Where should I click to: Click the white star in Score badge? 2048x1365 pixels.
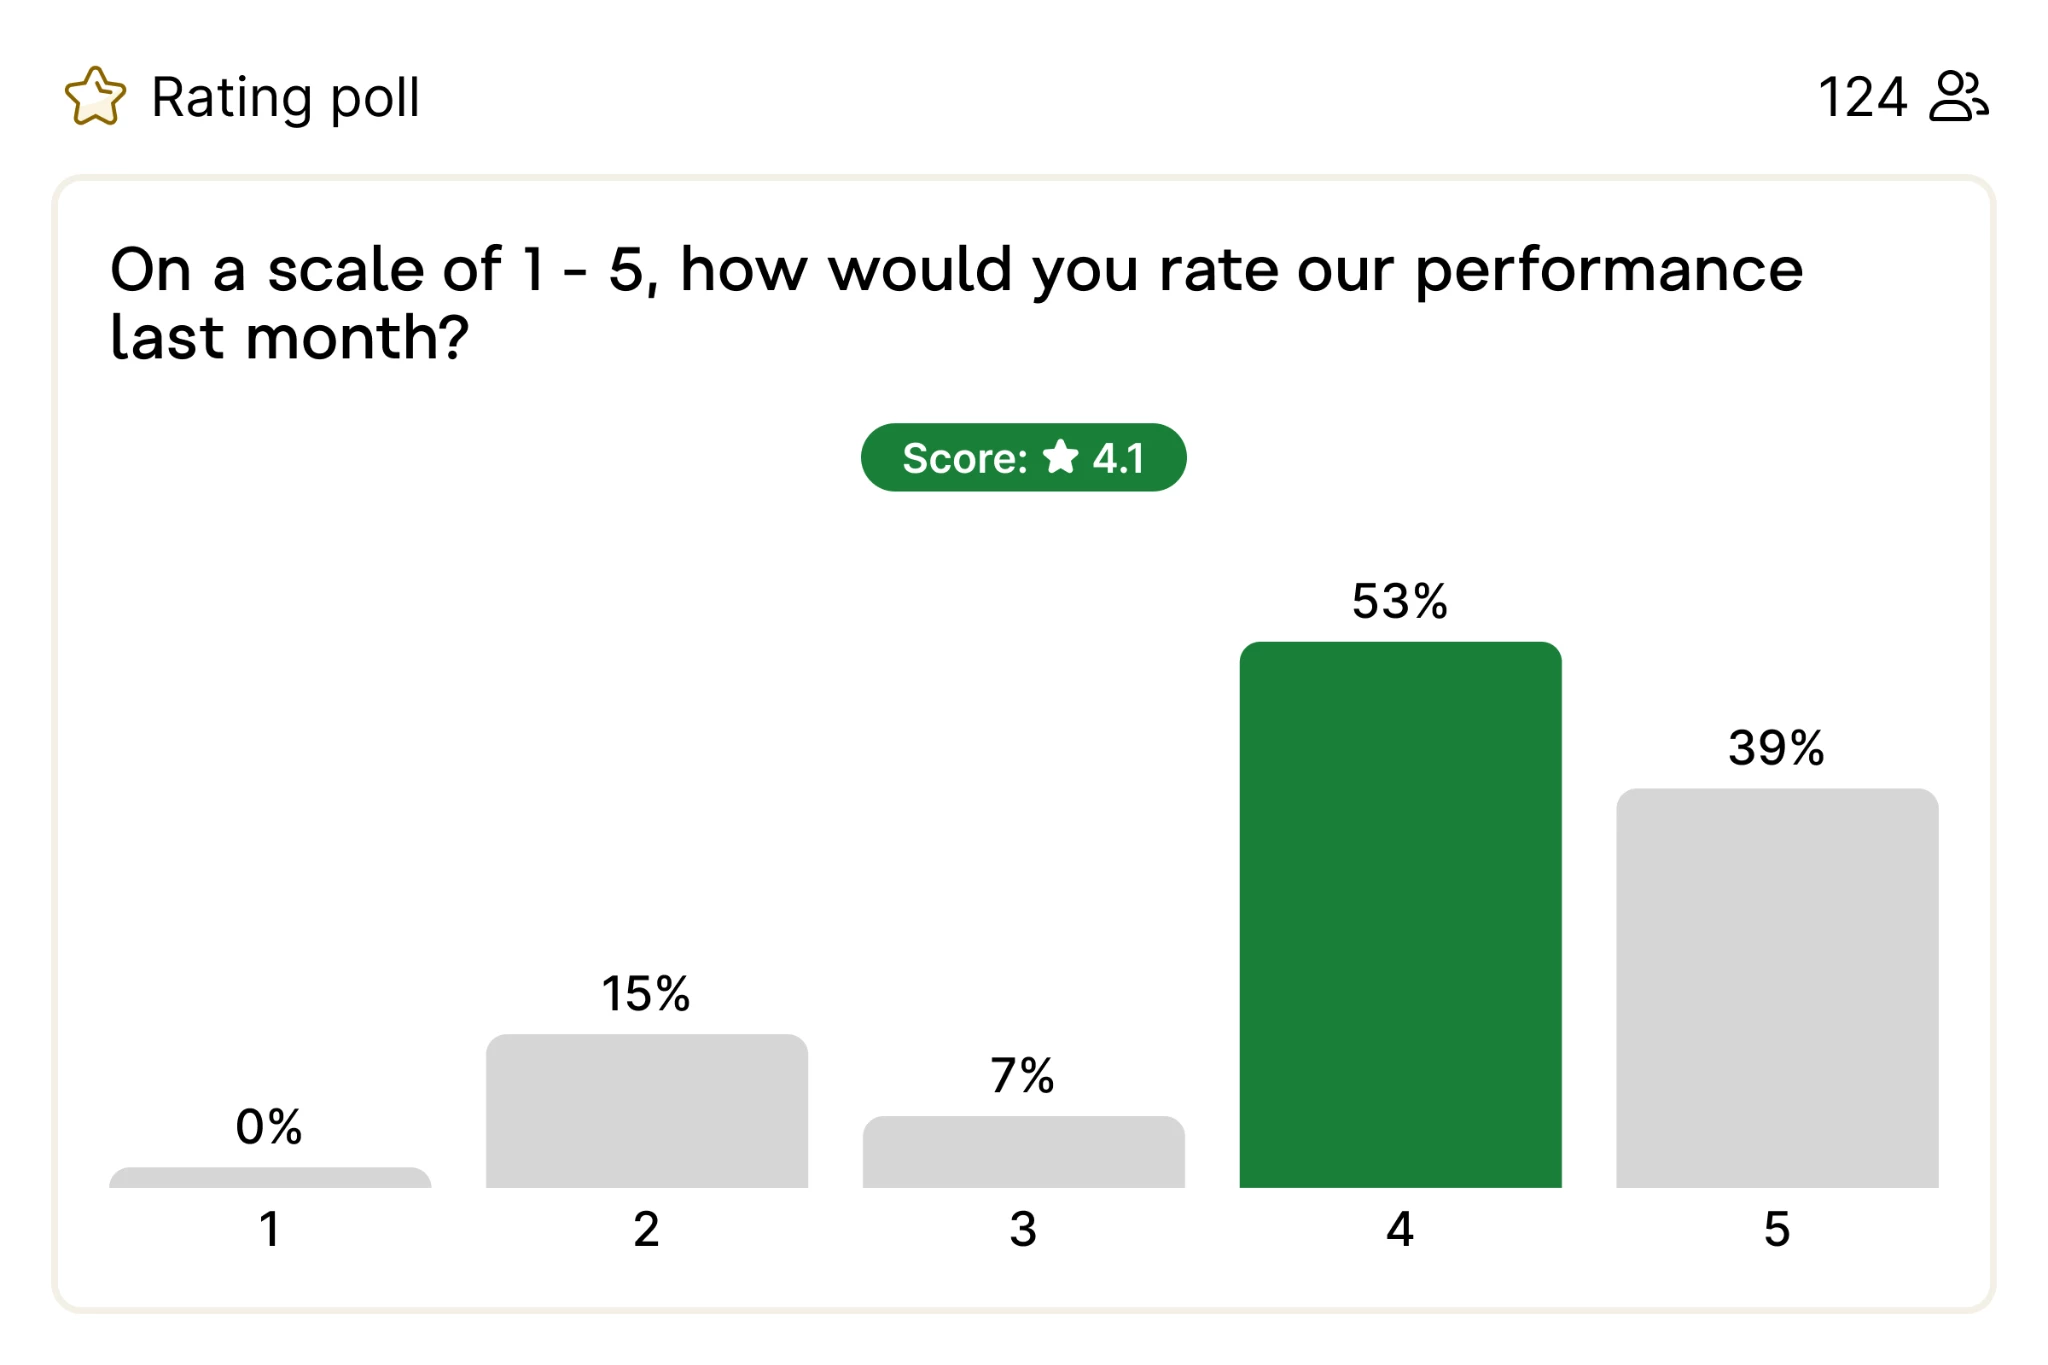point(1060,457)
